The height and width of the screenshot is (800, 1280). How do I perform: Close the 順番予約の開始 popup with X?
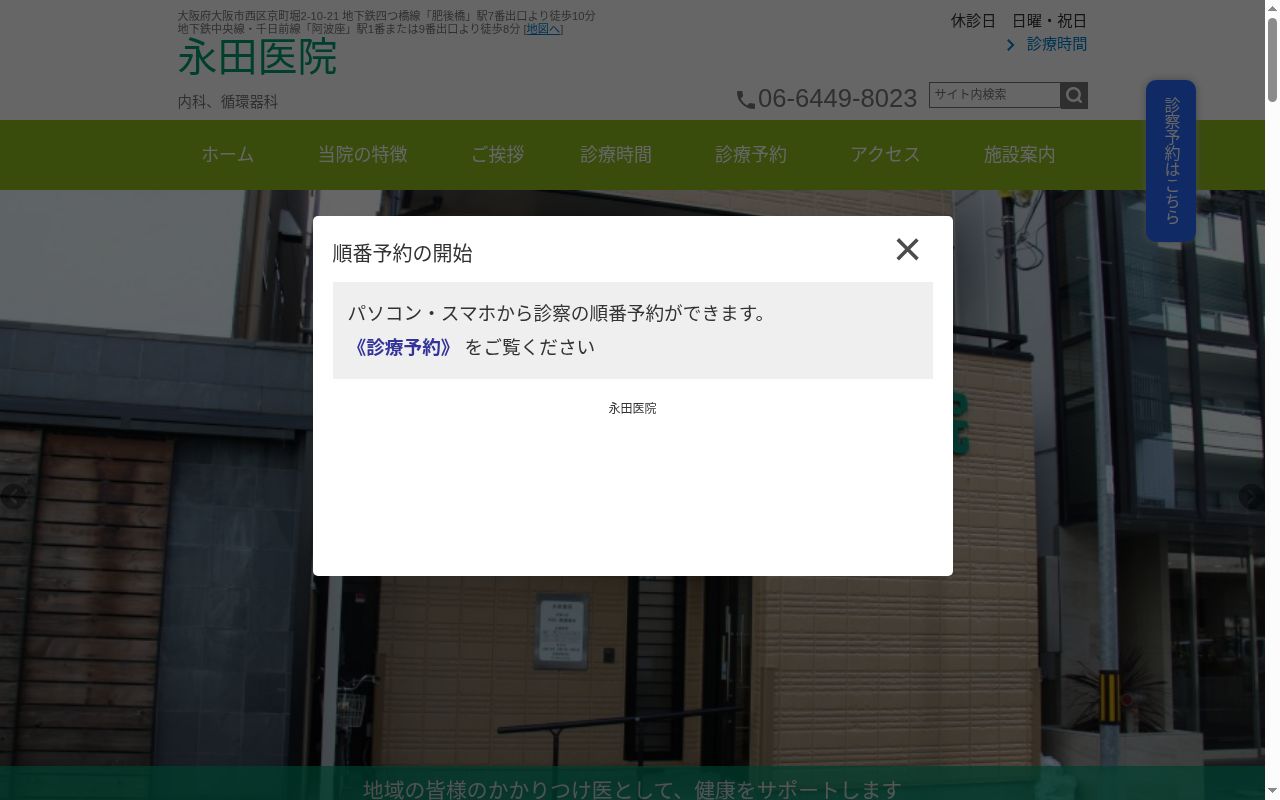click(x=907, y=249)
